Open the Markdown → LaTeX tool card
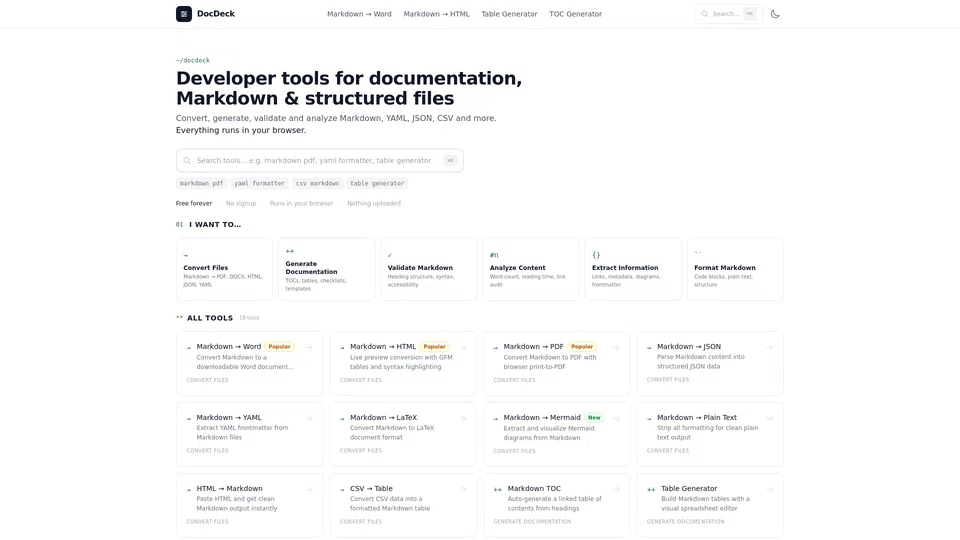The image size is (960, 540). (x=403, y=435)
